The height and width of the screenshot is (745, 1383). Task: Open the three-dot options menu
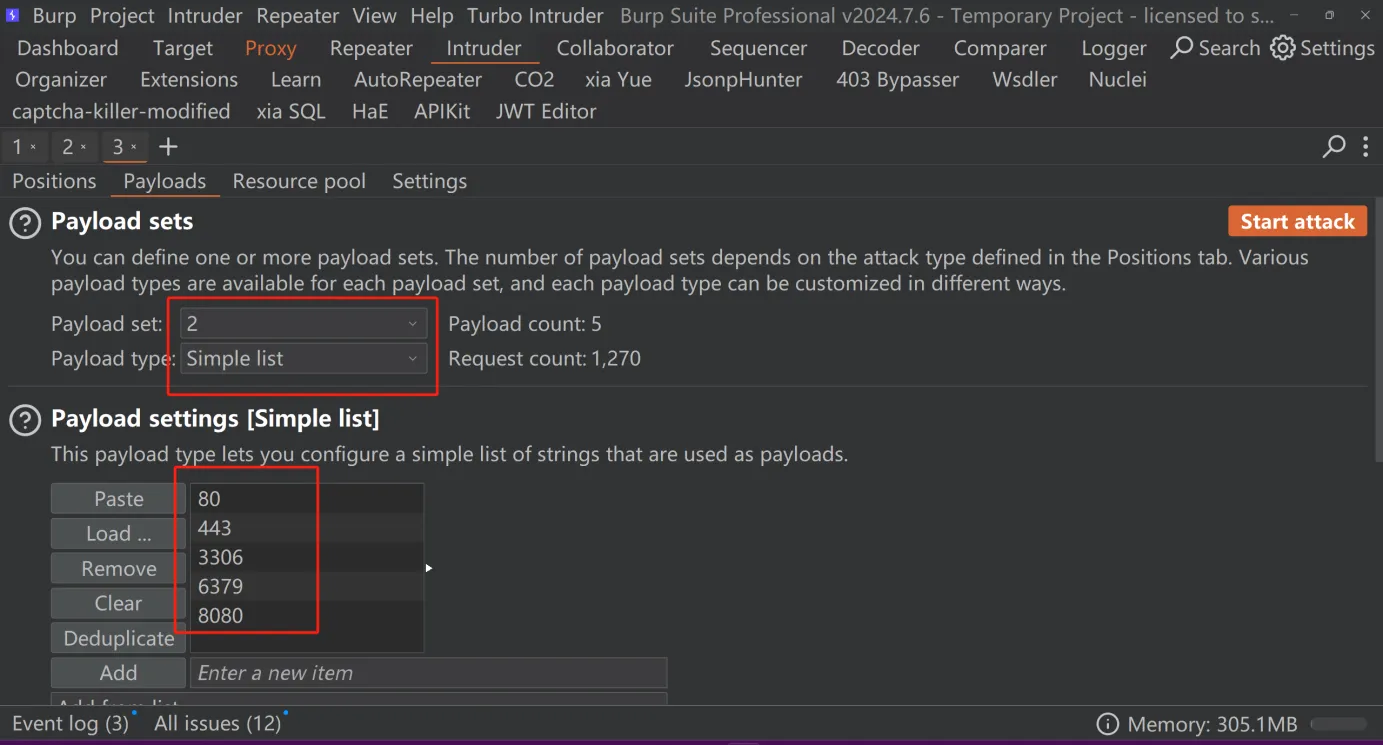coord(1366,147)
